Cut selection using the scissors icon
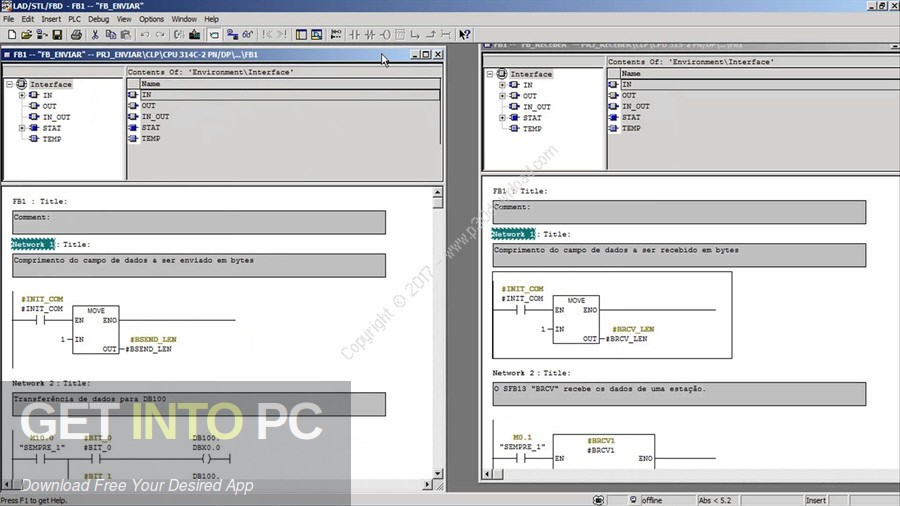The width and height of the screenshot is (900, 506). [95, 35]
